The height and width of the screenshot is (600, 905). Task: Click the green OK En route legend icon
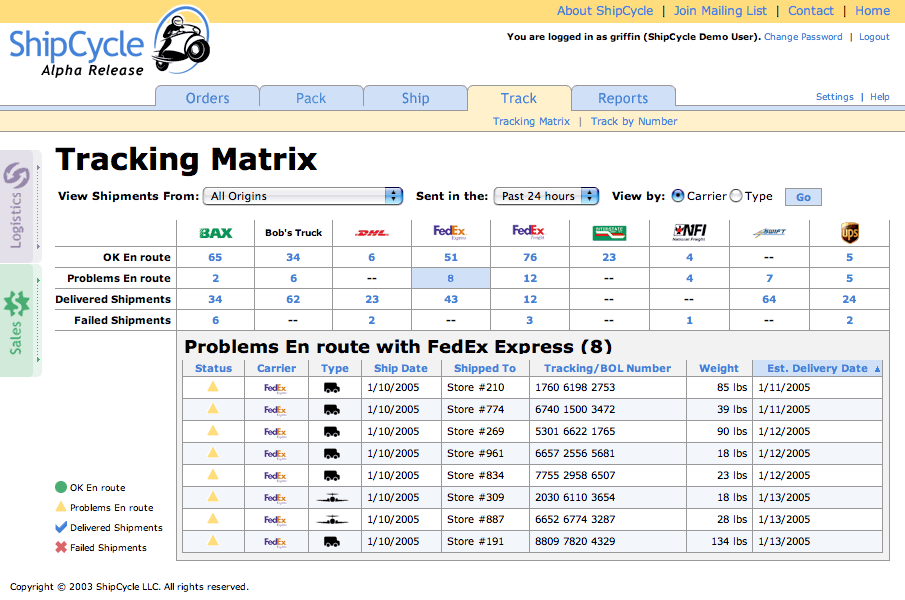pos(61,487)
